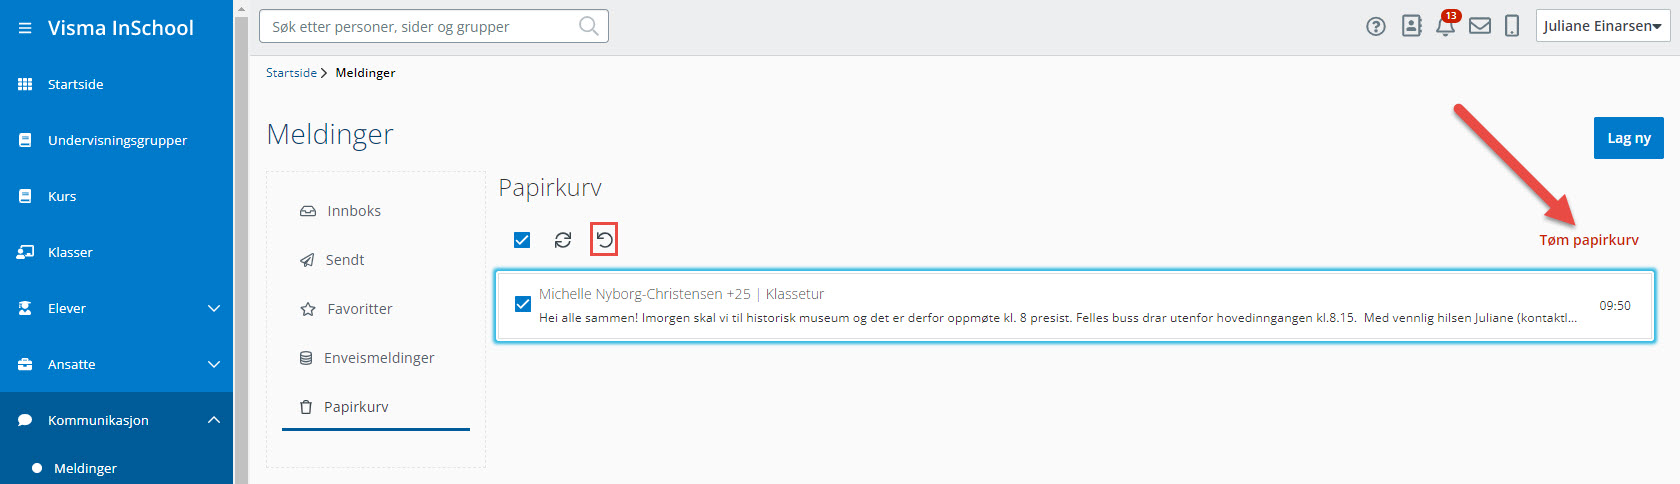
Task: Click the restore message icon in Papirkurv
Action: 604,239
